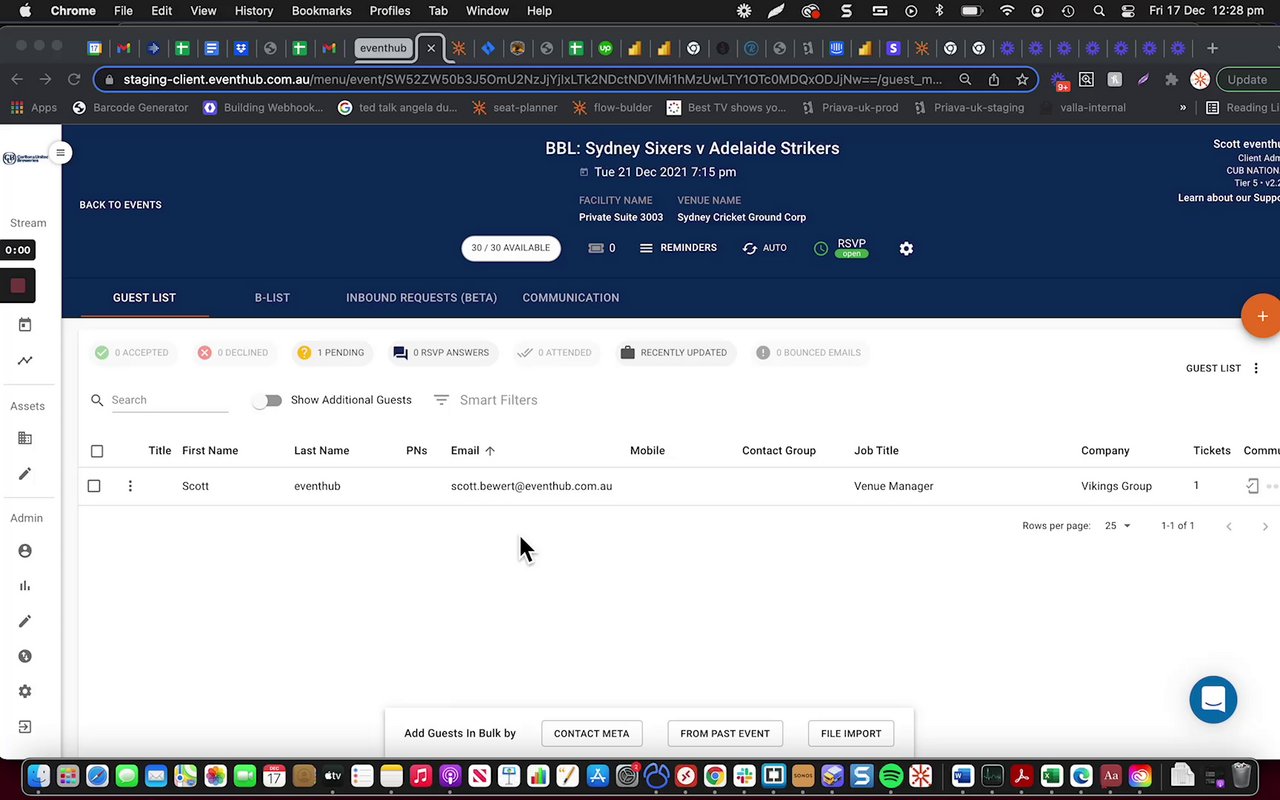Viewport: 1280px width, 800px height.
Task: Toggle Show Additional Guests switch
Action: (267, 400)
